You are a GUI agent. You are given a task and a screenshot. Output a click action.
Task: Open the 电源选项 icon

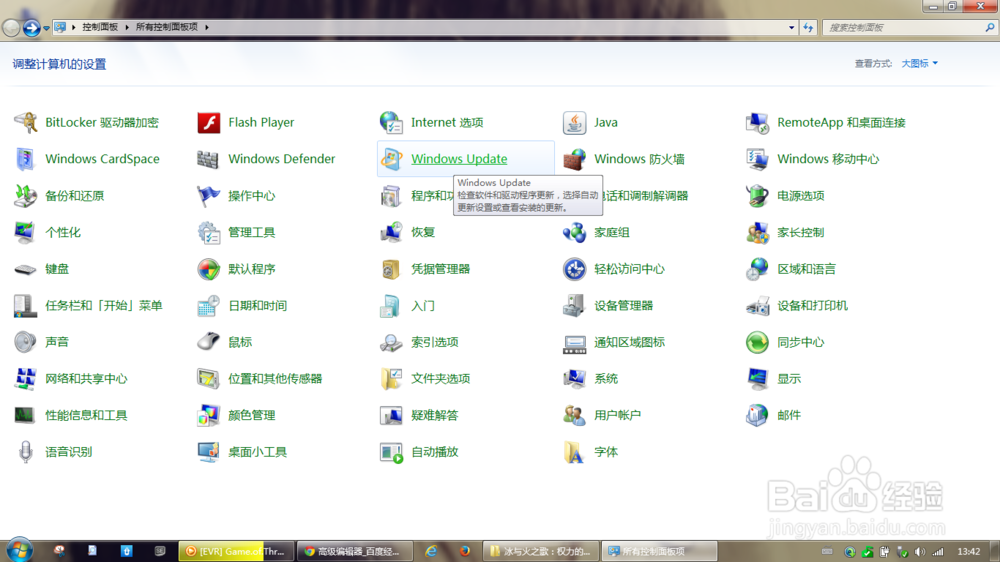[757, 196]
